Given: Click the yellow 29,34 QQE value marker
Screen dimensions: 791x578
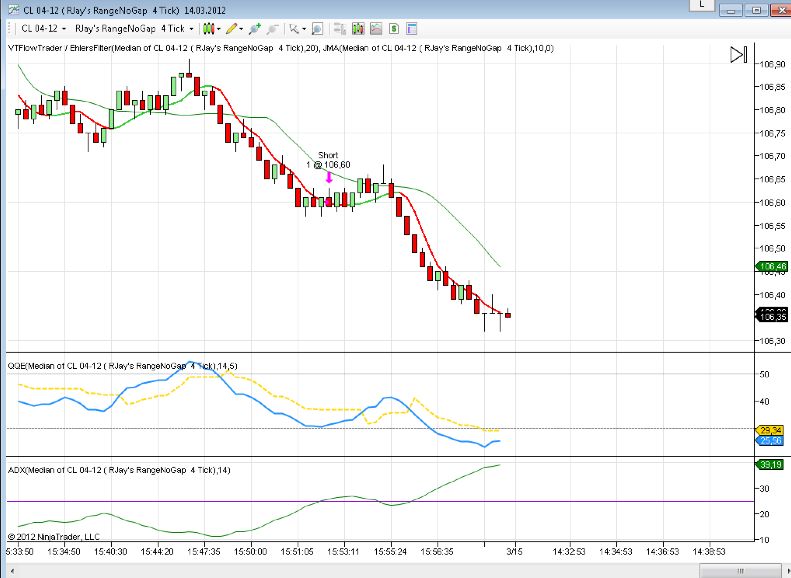Looking at the screenshot, I should click(x=770, y=430).
